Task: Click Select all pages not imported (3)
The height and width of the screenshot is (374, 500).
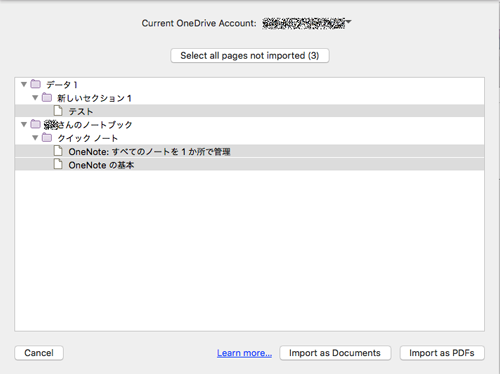Action: pos(250,55)
